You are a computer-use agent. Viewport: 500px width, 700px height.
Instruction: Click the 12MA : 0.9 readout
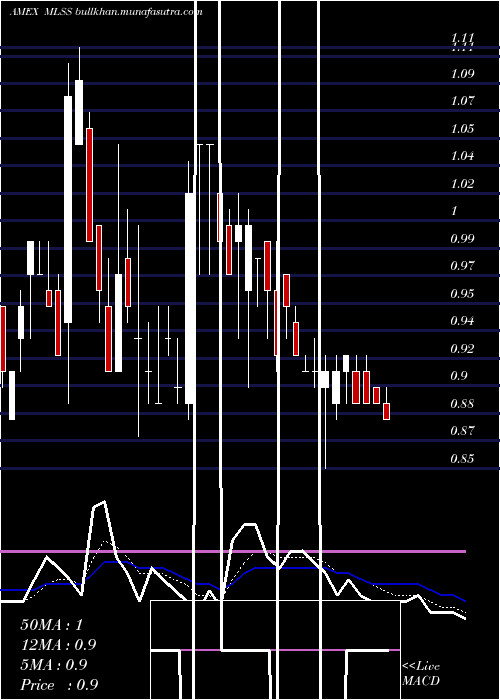(58, 645)
